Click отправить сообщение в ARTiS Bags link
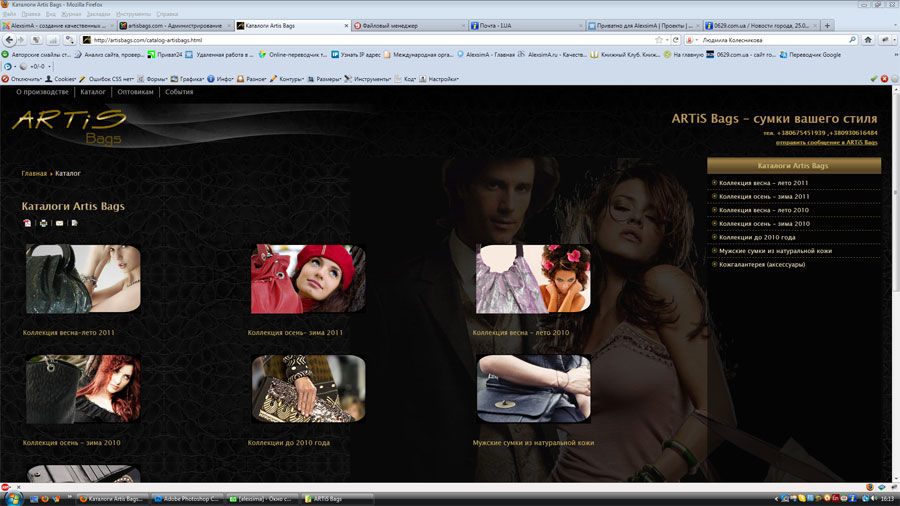The width and height of the screenshot is (900, 506). pos(827,142)
